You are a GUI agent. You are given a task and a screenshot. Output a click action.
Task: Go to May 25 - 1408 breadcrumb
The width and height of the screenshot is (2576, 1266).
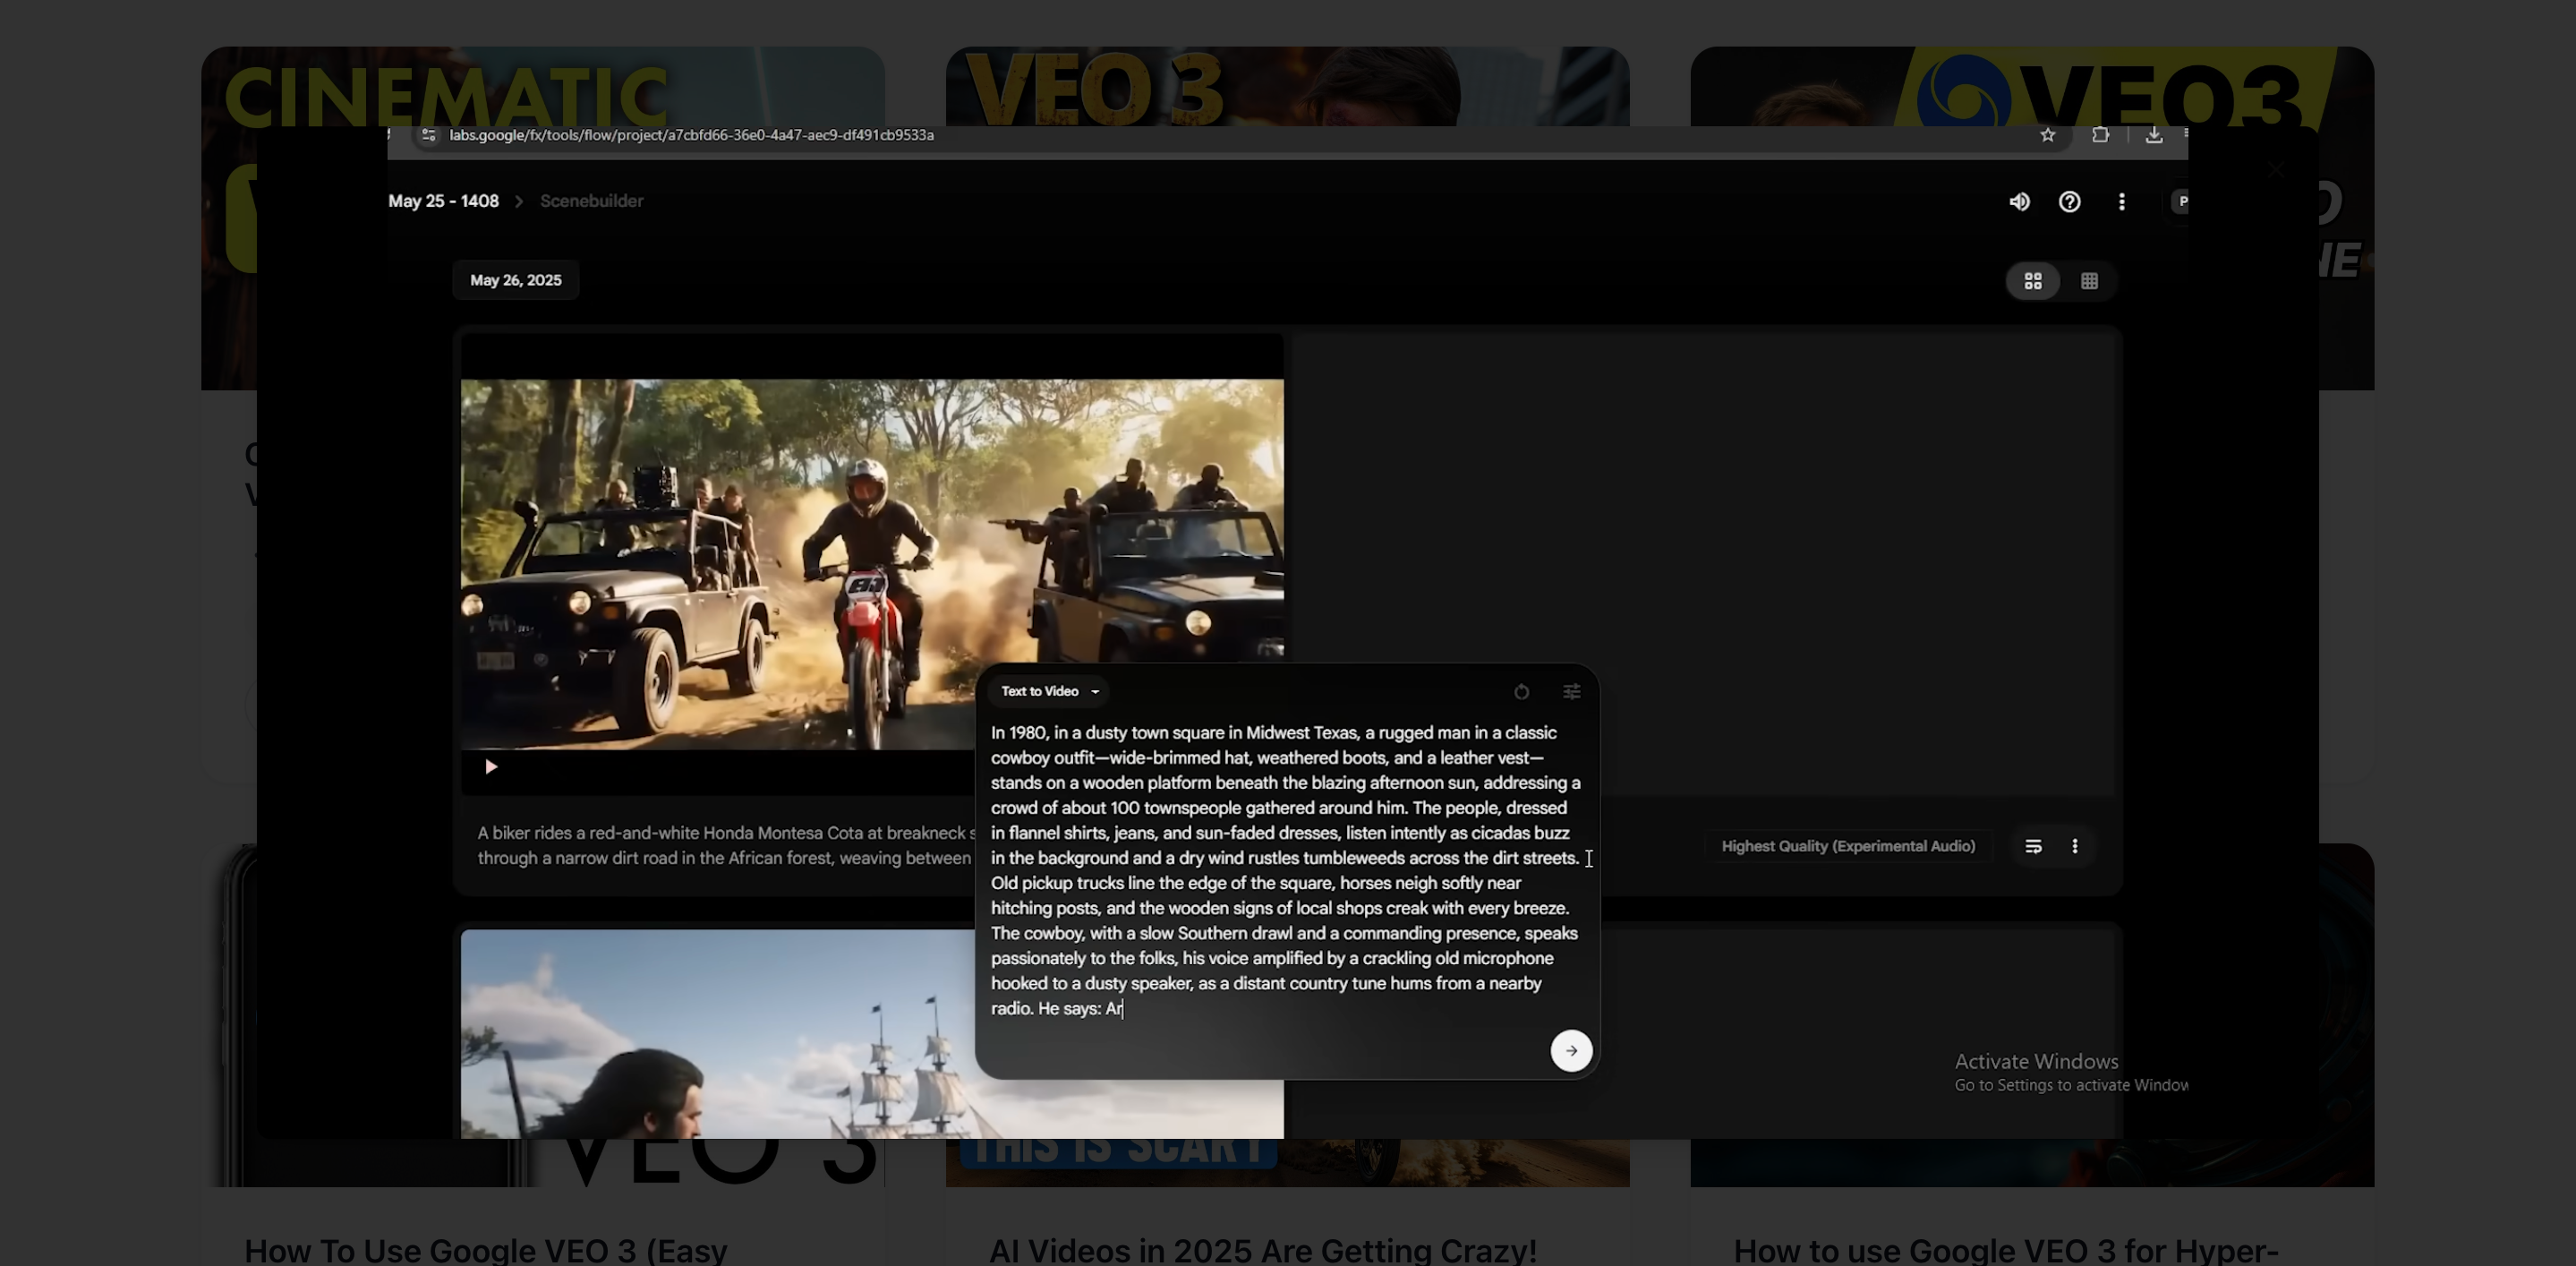(x=443, y=201)
